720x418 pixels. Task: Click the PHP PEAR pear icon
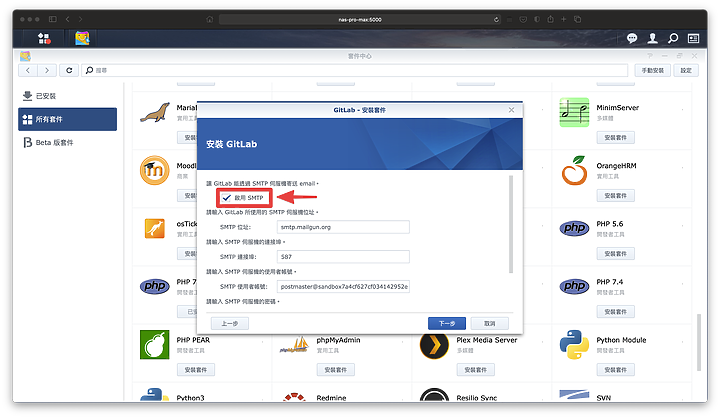(x=155, y=345)
